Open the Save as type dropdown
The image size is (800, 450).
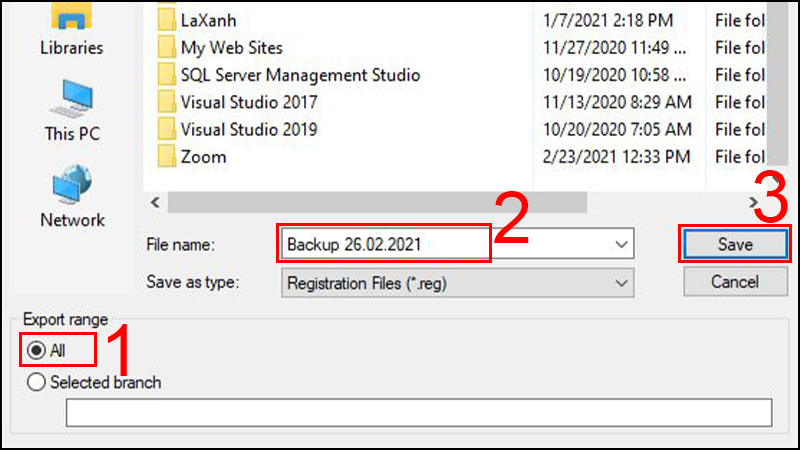click(x=458, y=283)
